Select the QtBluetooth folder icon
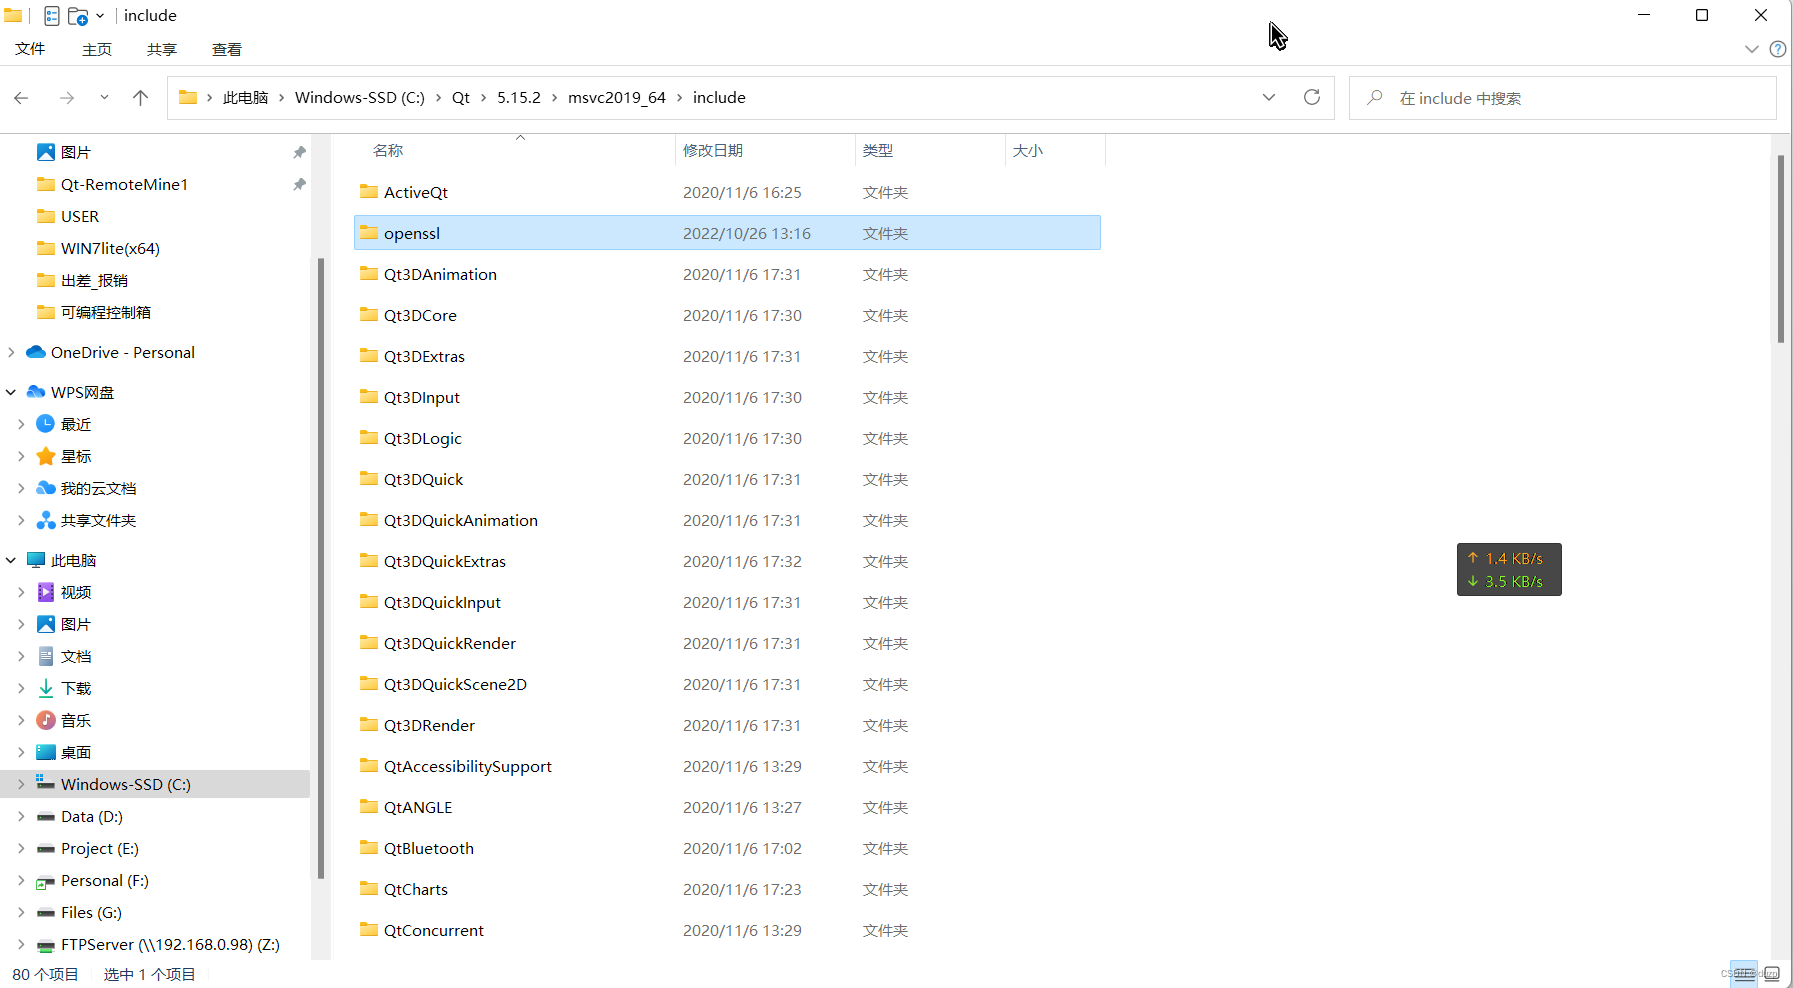Screen dimensions: 1793x988 tap(369, 847)
